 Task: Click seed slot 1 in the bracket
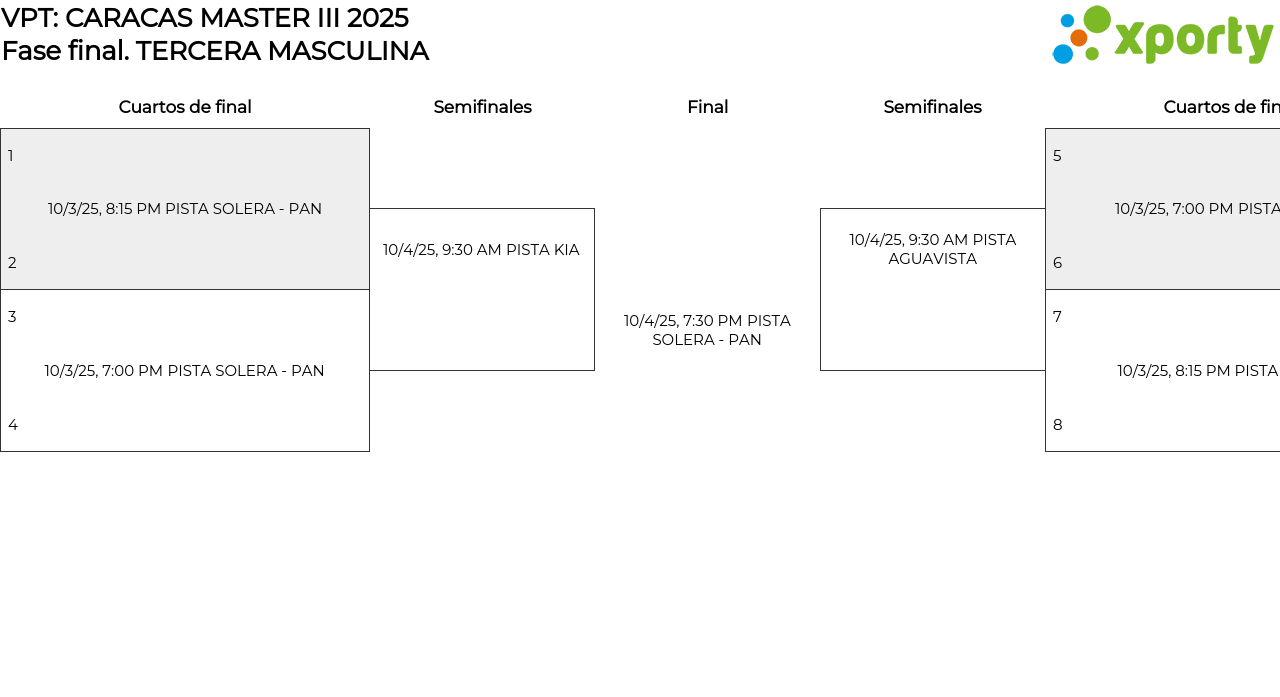click(11, 156)
